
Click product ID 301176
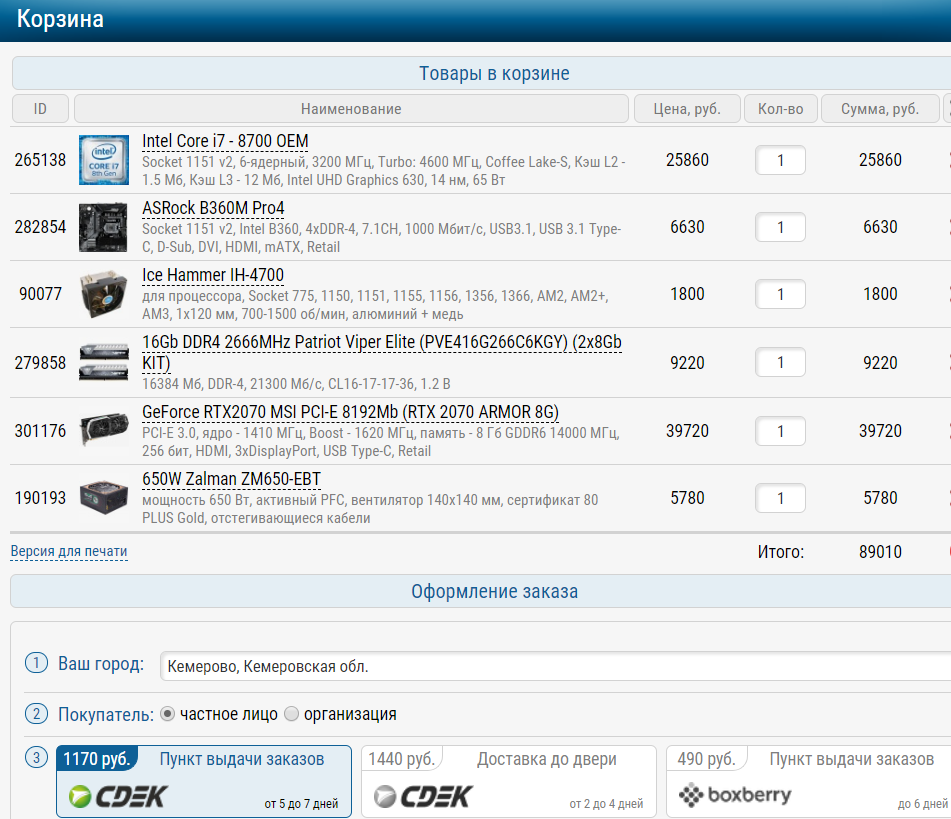coord(40,431)
